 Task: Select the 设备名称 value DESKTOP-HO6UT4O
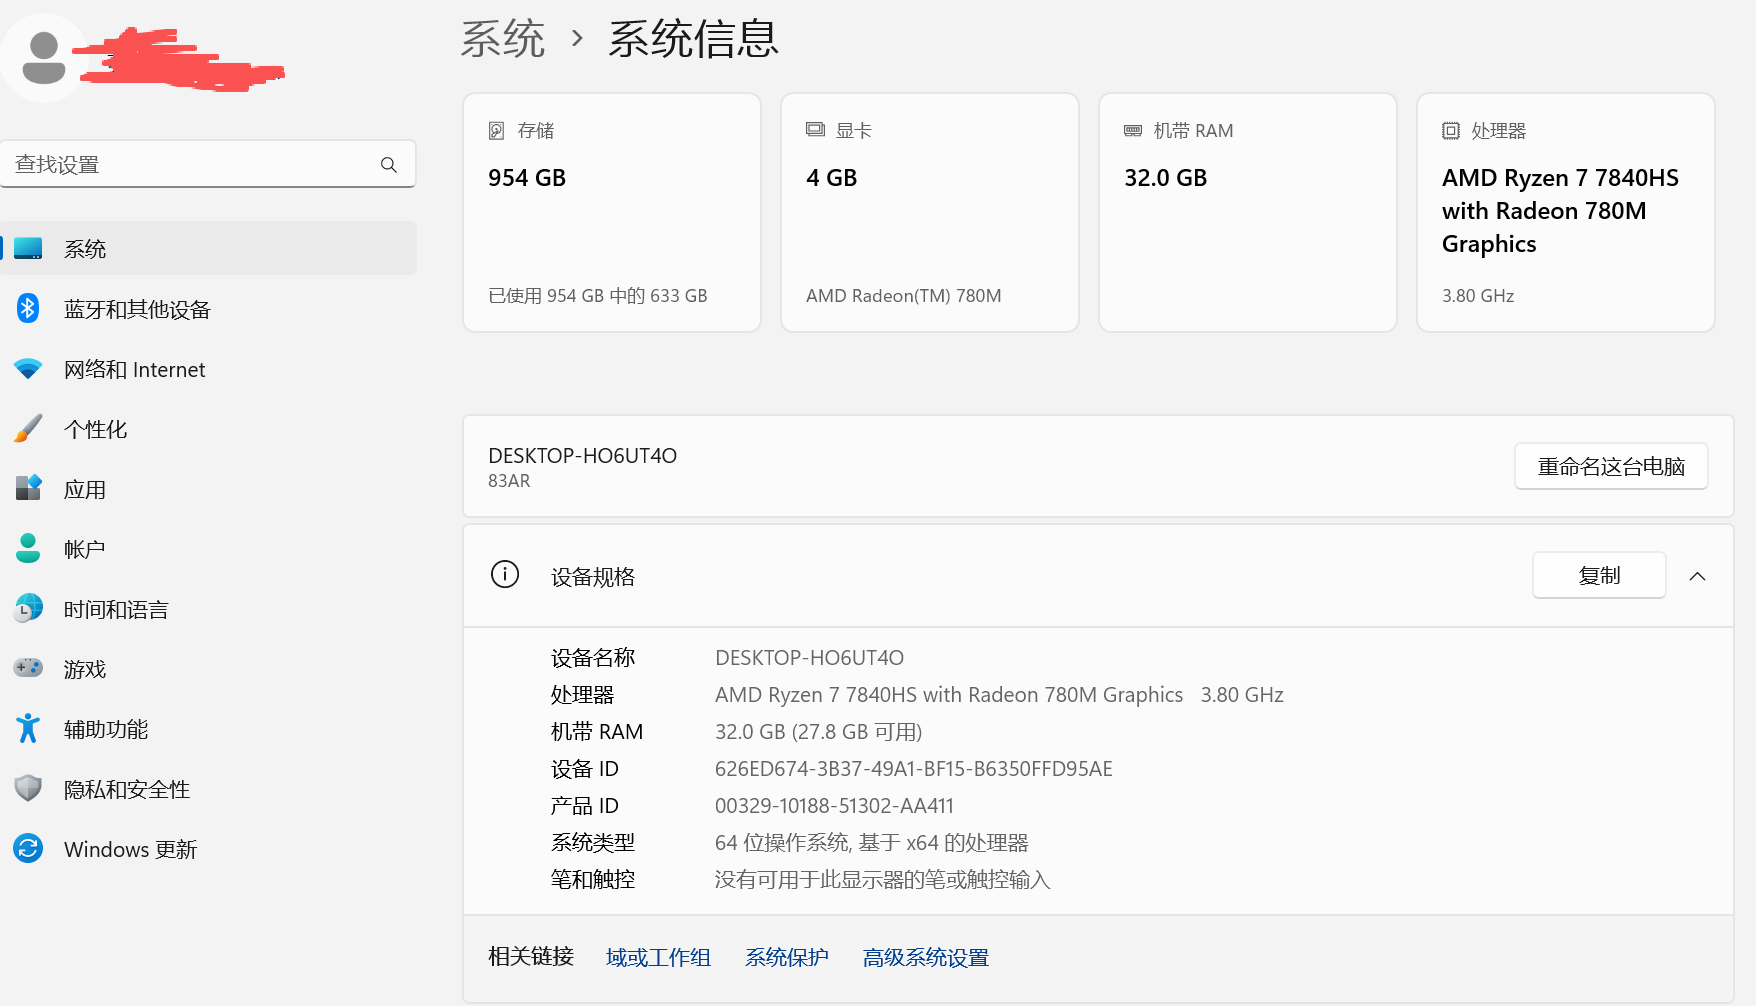click(809, 657)
